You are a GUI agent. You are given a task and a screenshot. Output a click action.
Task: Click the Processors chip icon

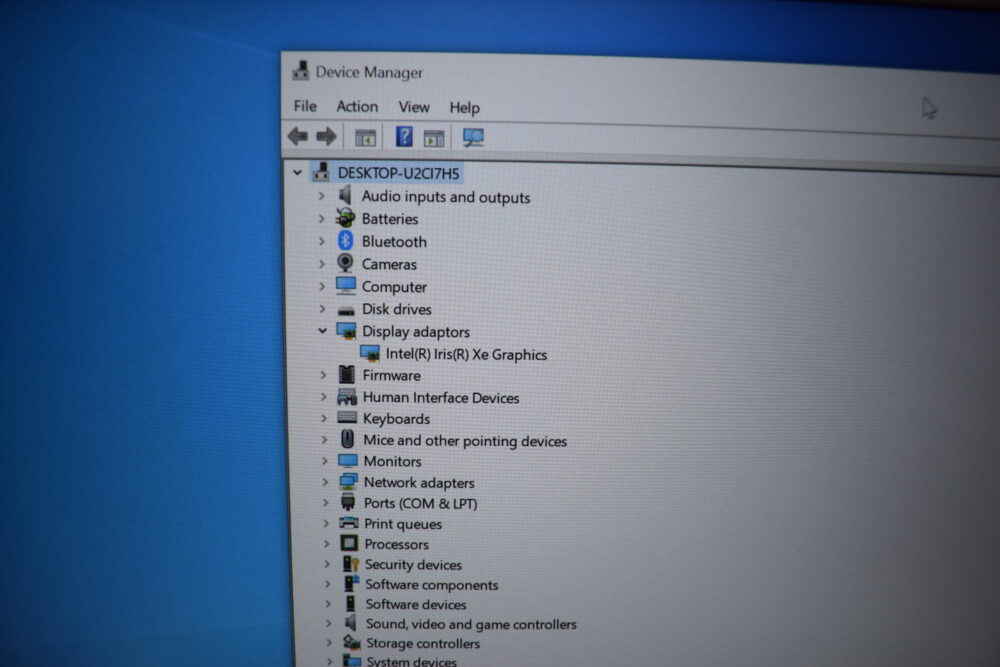point(349,543)
